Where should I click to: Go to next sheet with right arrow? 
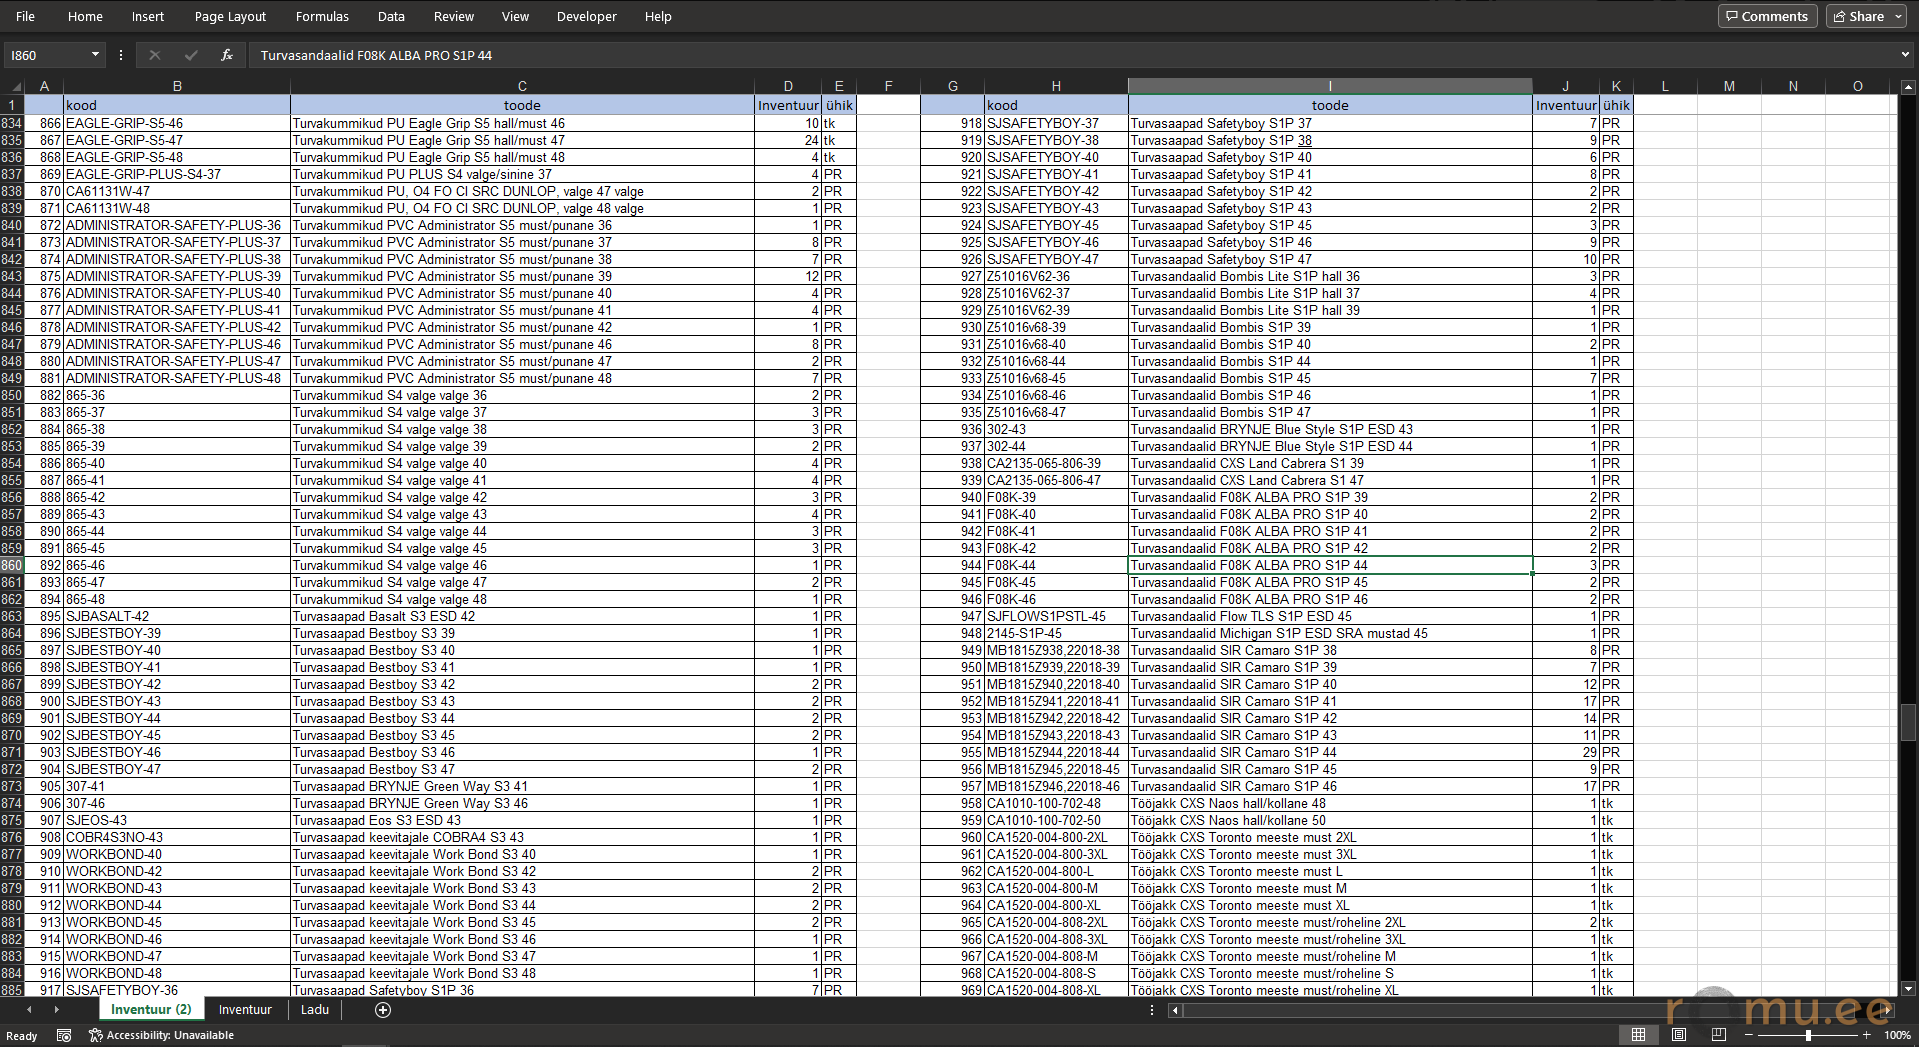(x=56, y=1010)
